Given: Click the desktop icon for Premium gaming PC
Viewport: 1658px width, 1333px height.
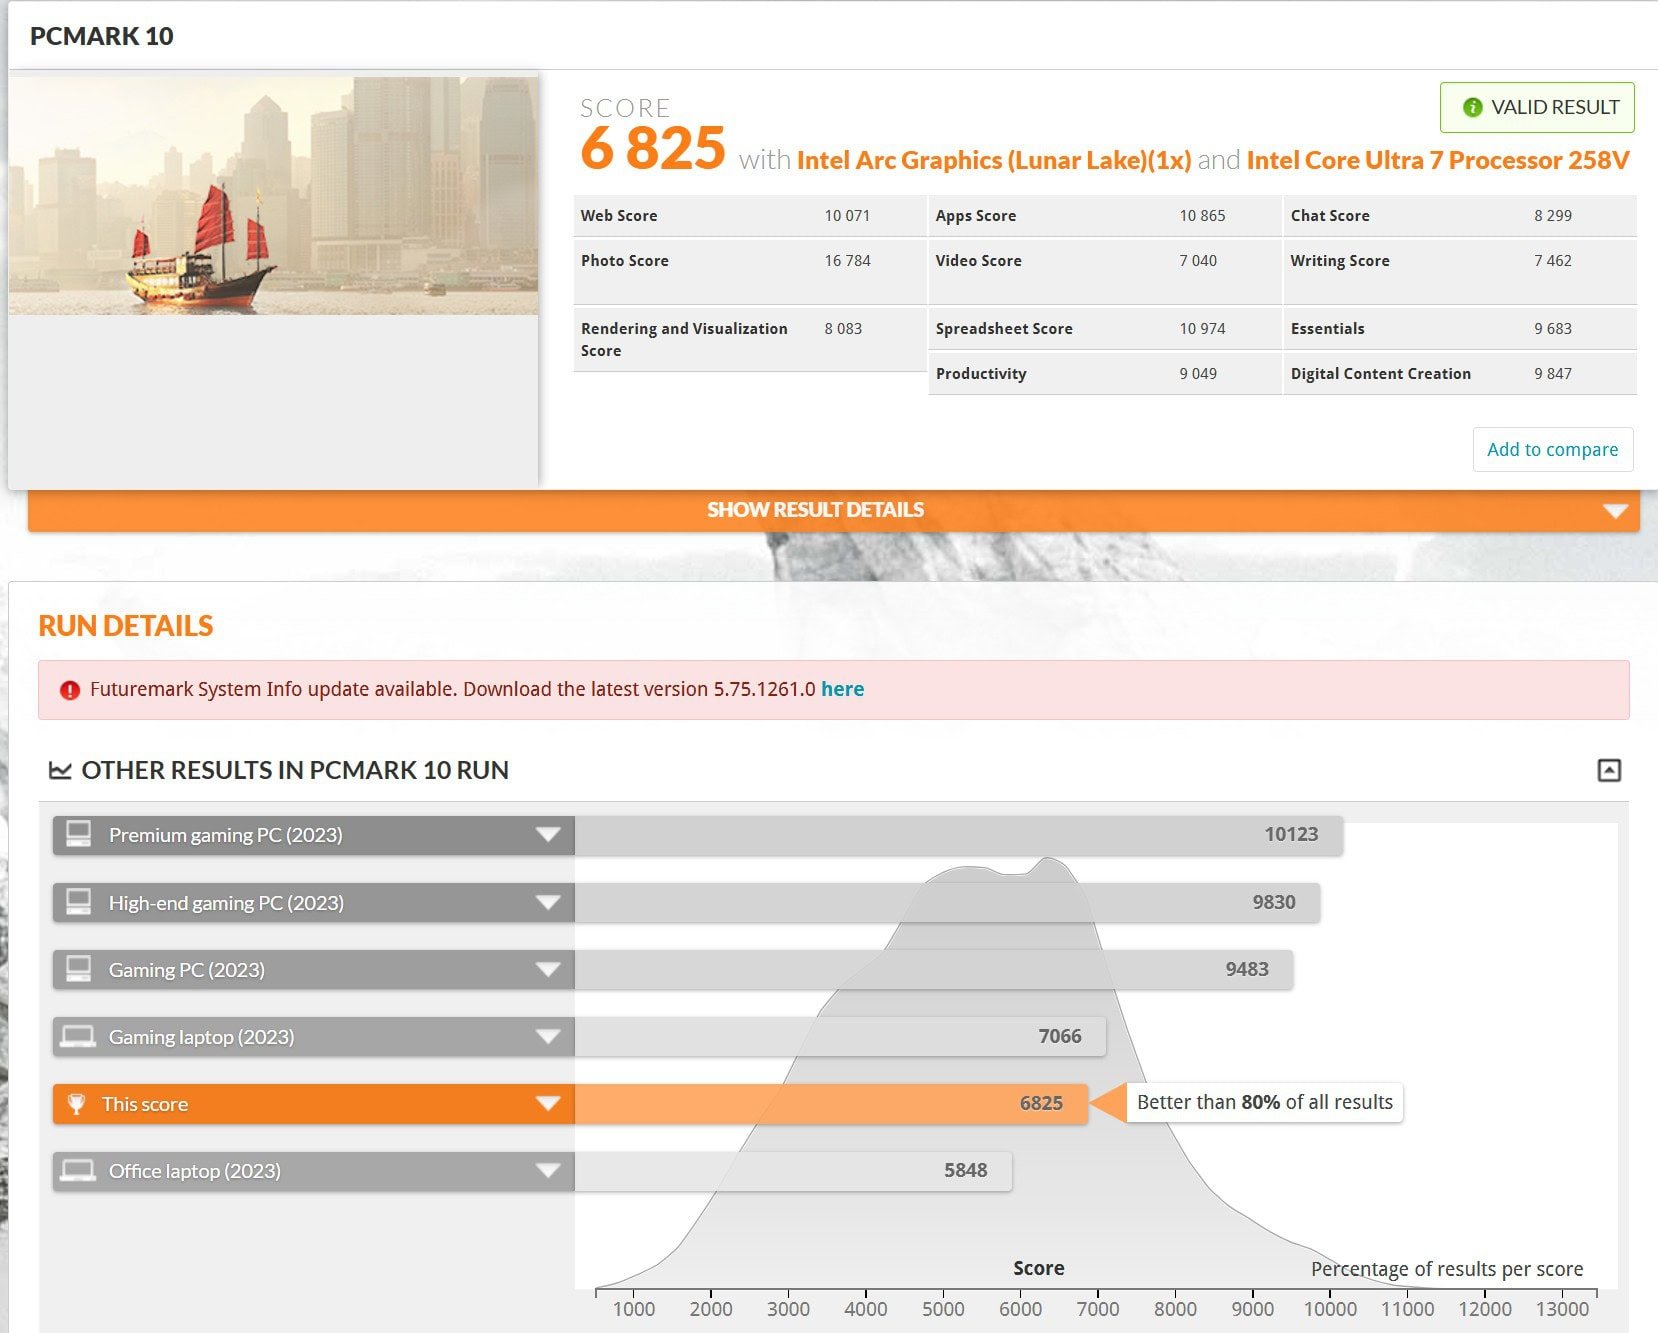Looking at the screenshot, I should pyautogui.click(x=79, y=834).
